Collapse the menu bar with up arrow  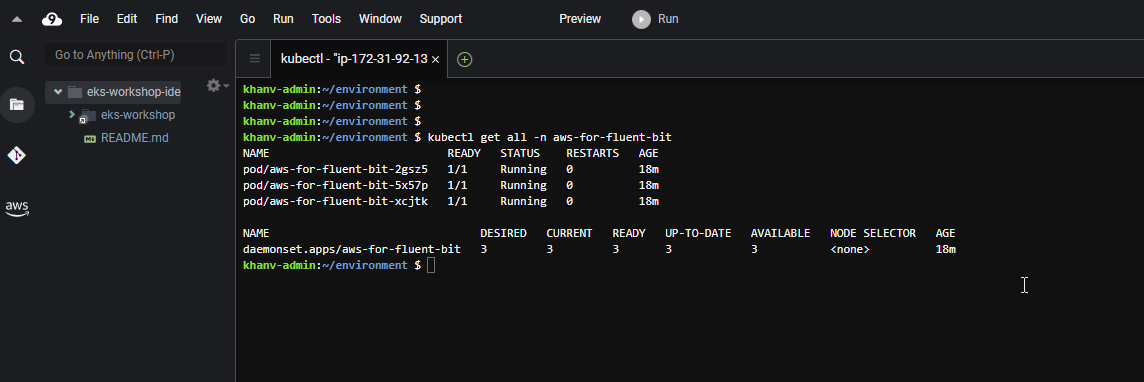[17, 19]
